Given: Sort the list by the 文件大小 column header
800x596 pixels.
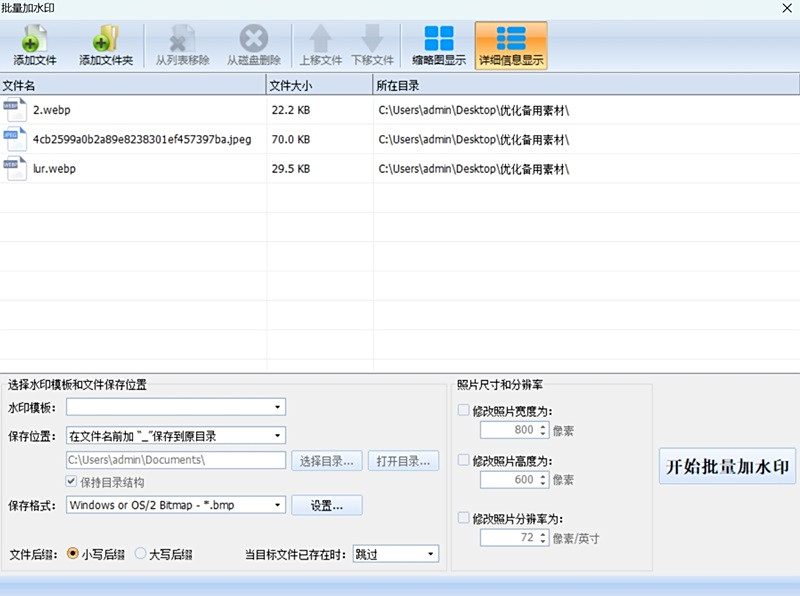Looking at the screenshot, I should [x=319, y=85].
